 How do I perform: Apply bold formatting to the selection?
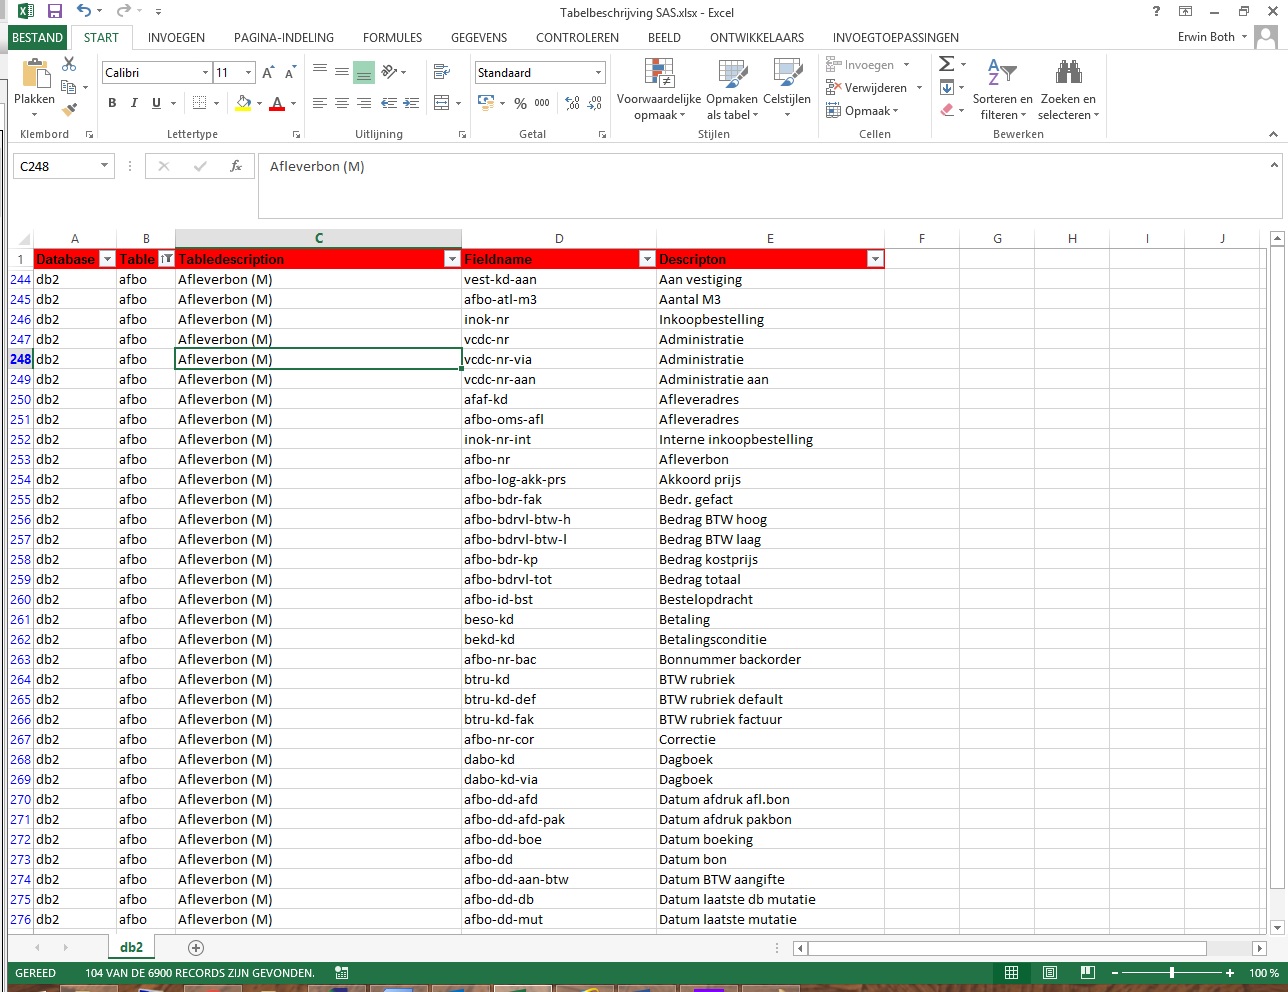[111, 103]
